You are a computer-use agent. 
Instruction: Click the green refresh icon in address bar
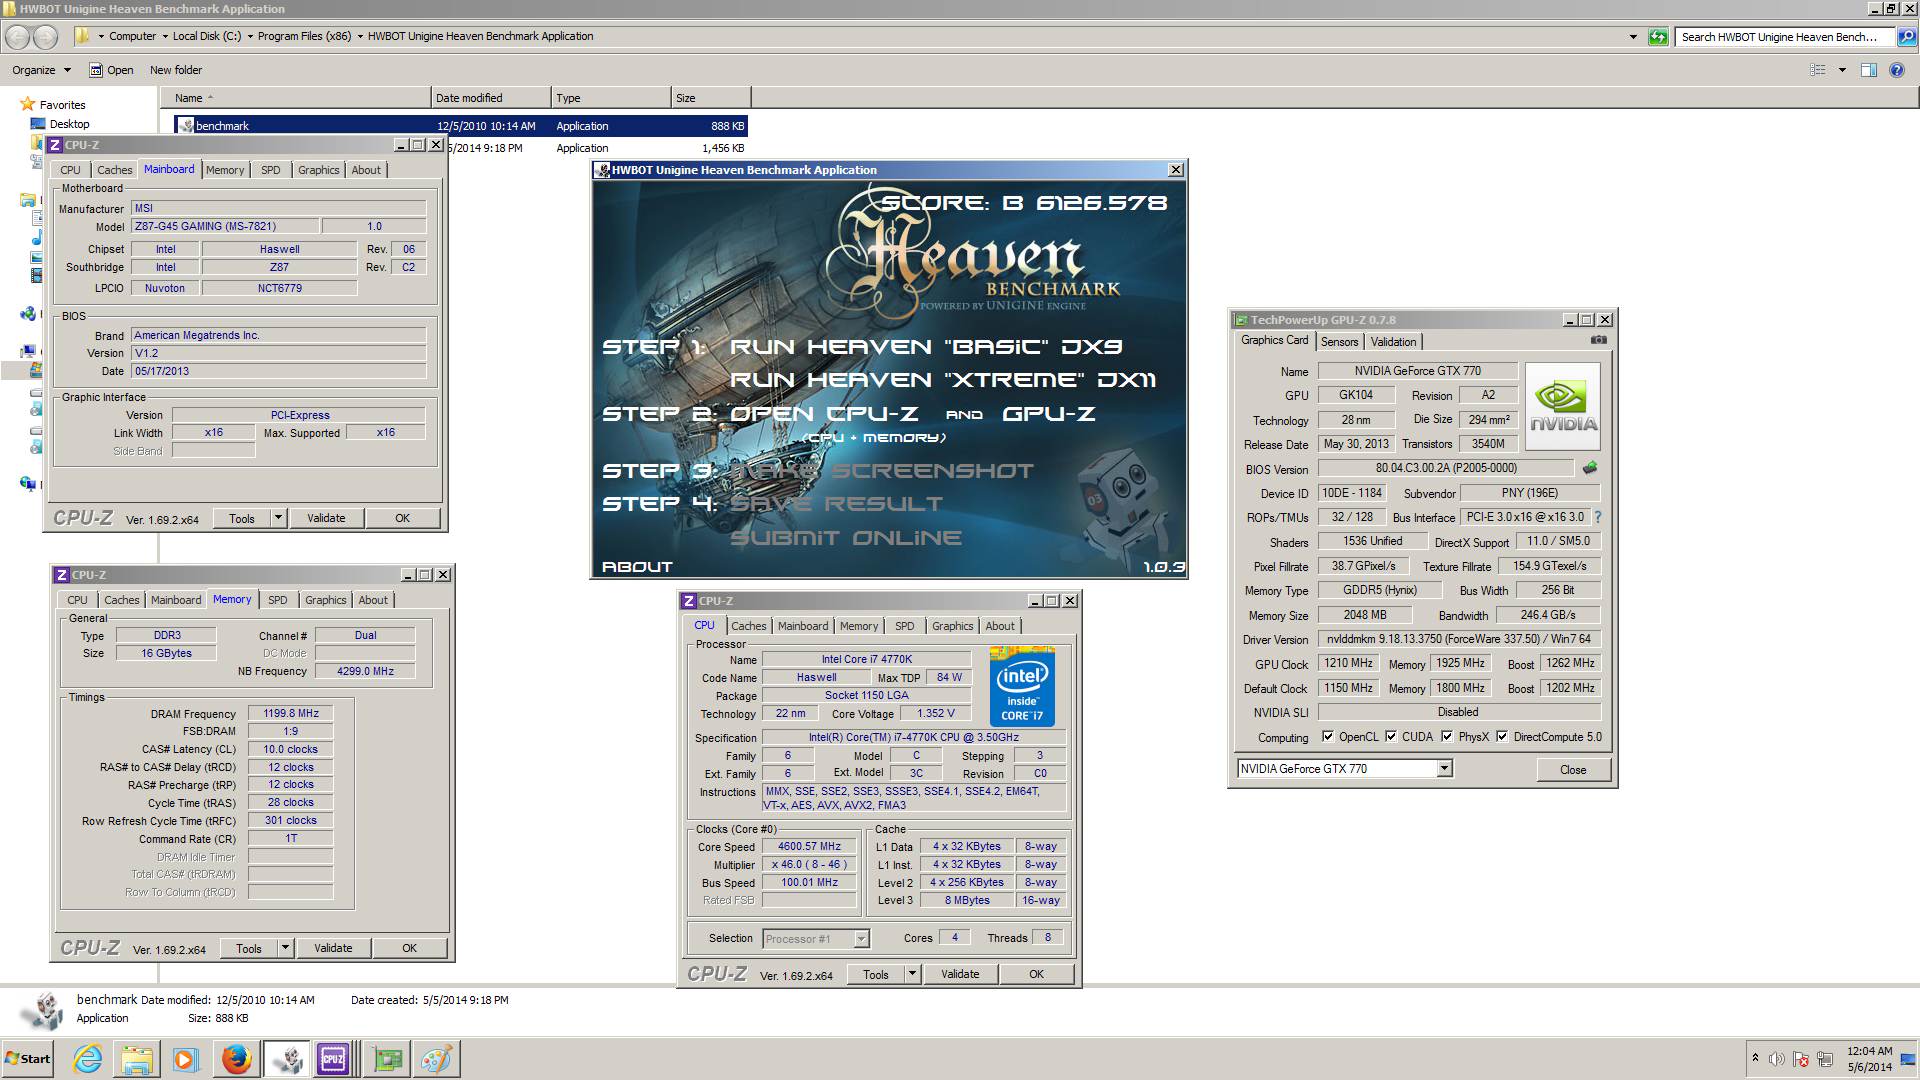coord(1658,37)
